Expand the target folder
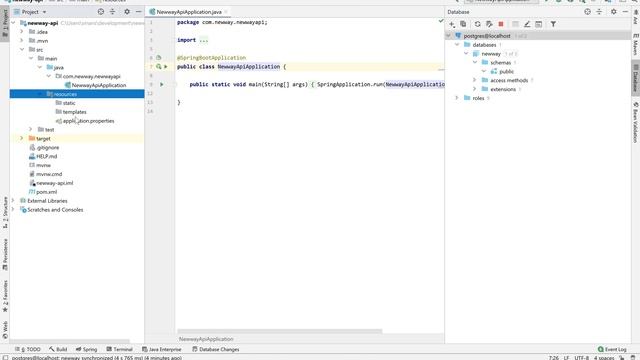The width and height of the screenshot is (640, 360). [22, 138]
